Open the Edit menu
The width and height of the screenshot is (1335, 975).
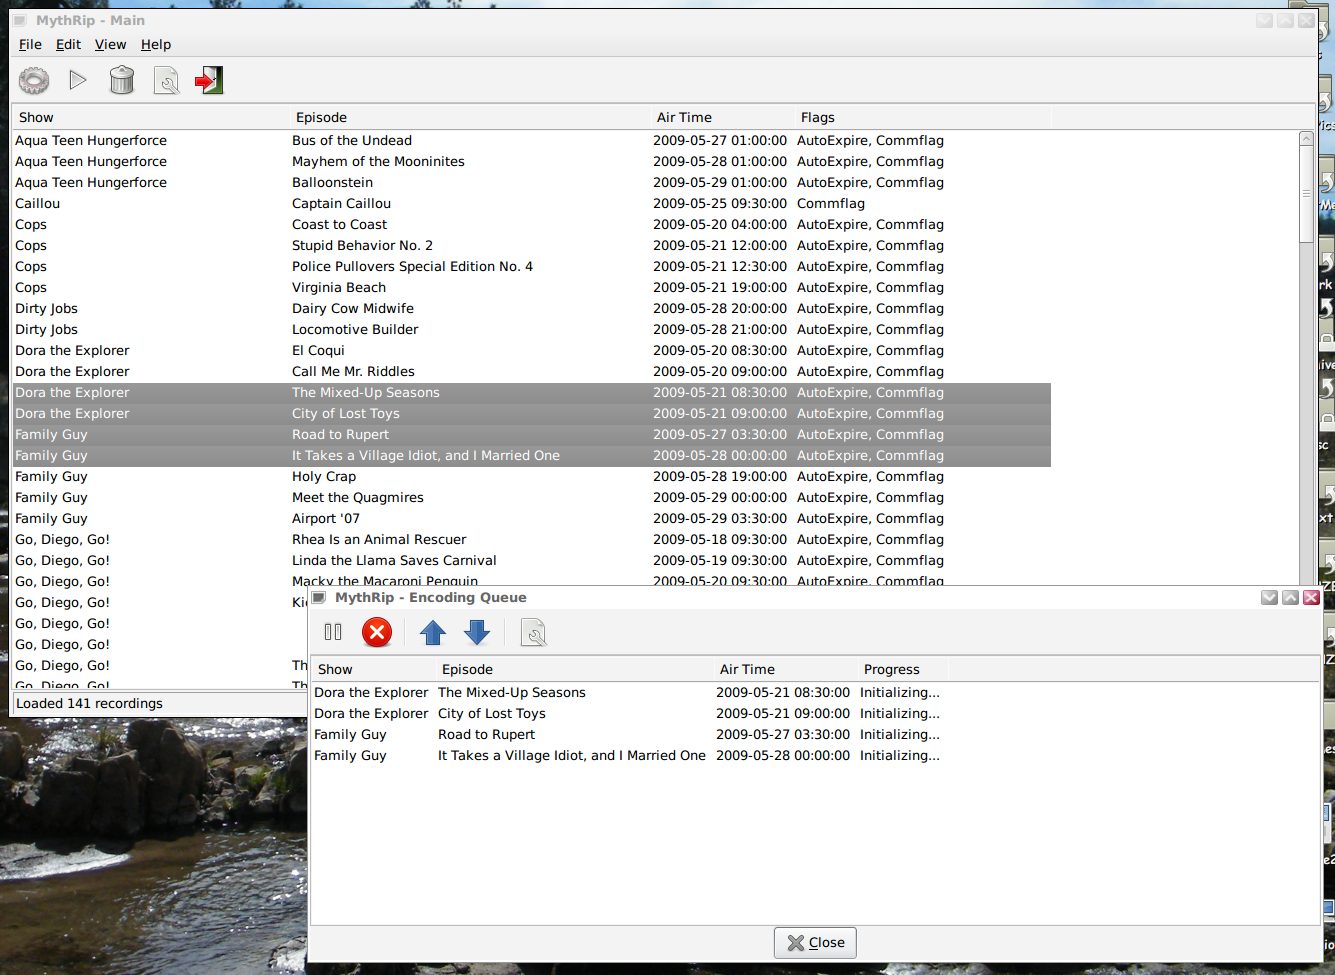(68, 44)
